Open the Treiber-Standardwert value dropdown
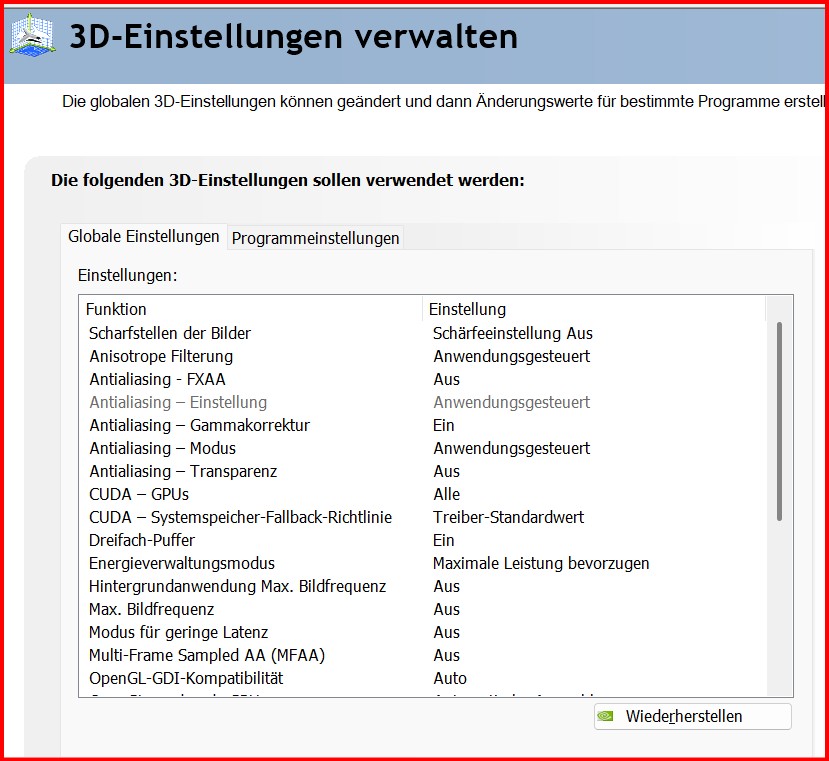Viewport: 829px width, 761px height. (509, 517)
